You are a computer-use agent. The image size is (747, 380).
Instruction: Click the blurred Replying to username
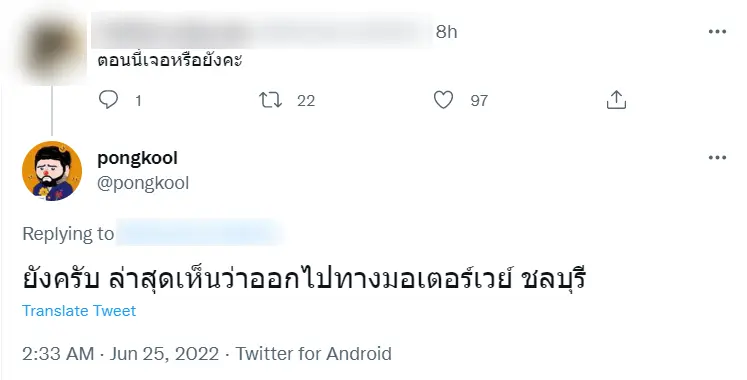[198, 233]
